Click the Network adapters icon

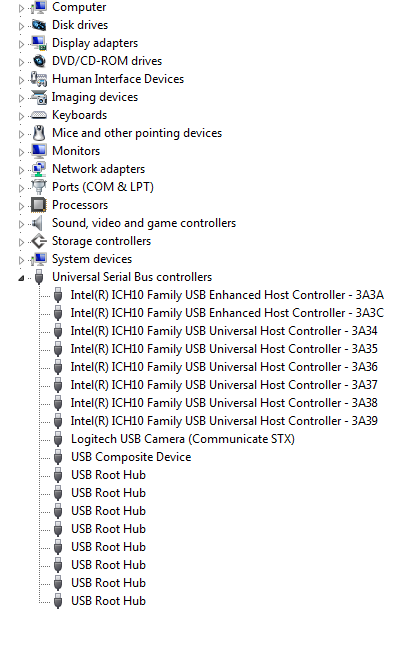(x=39, y=169)
